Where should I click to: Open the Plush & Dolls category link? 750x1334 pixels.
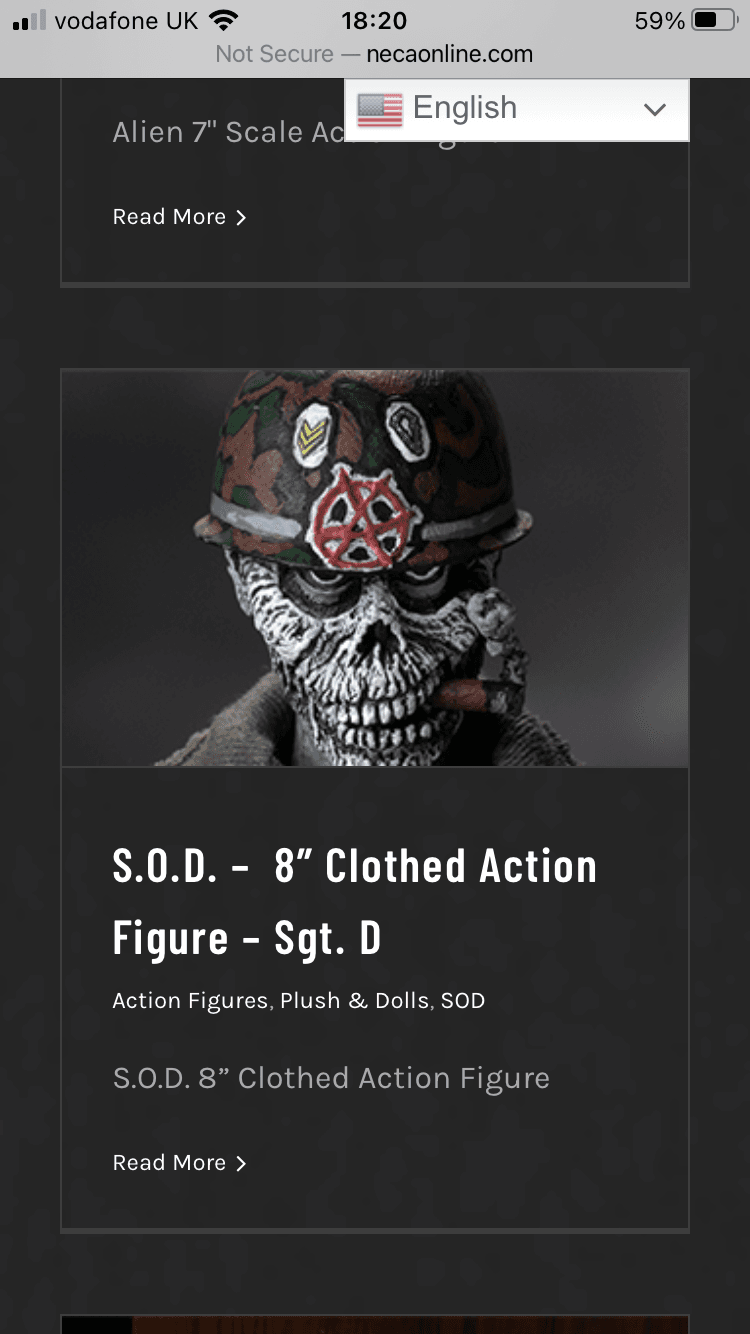[x=355, y=1001]
